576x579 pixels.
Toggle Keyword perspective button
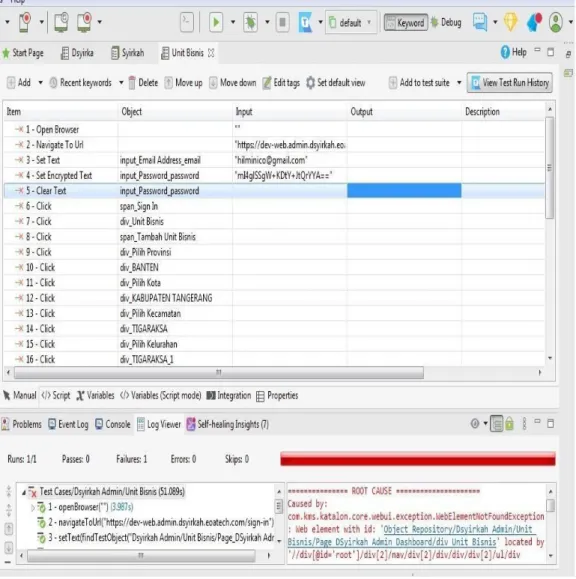click(x=406, y=23)
